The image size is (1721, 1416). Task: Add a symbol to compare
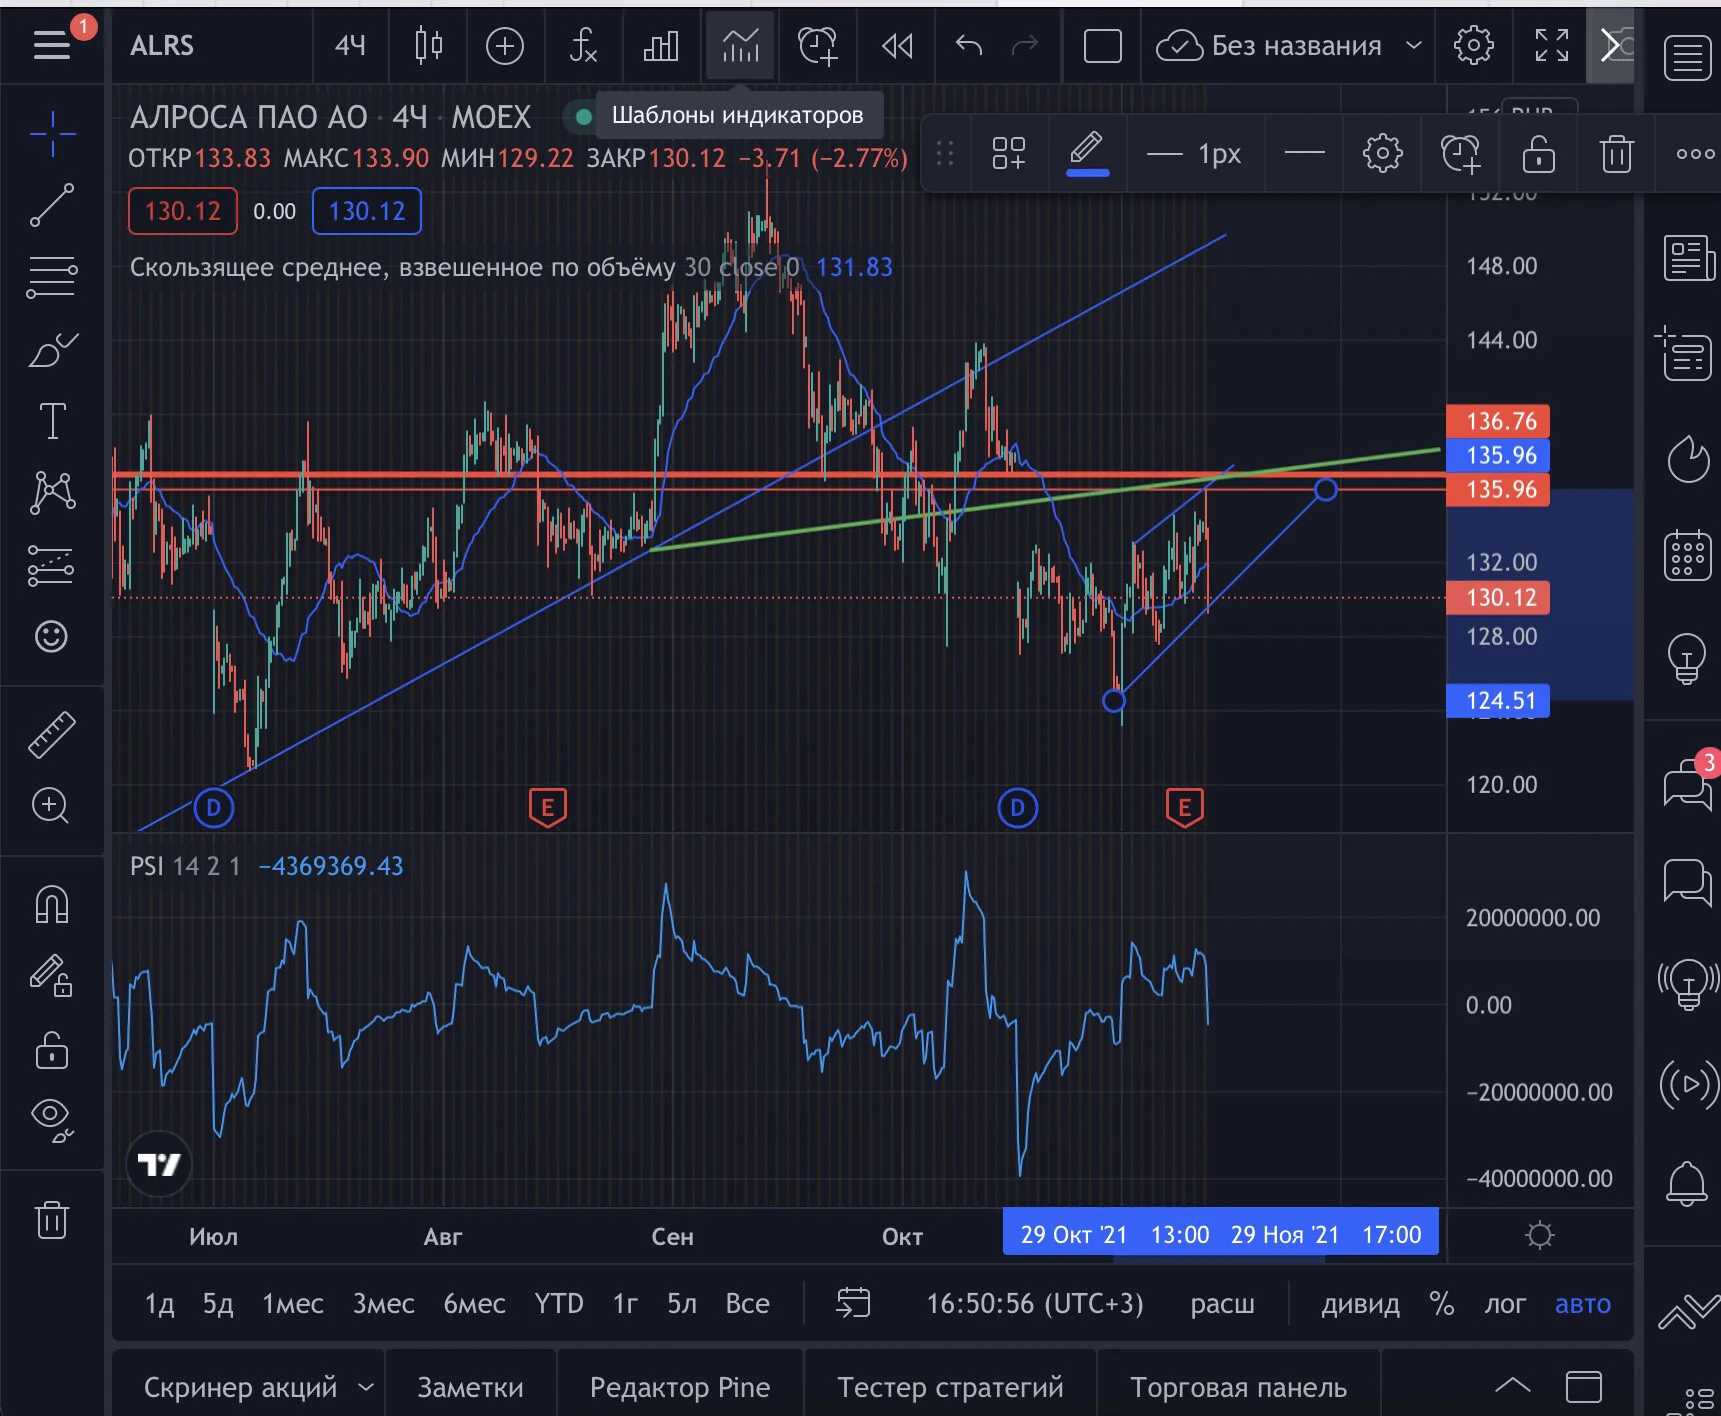[505, 46]
